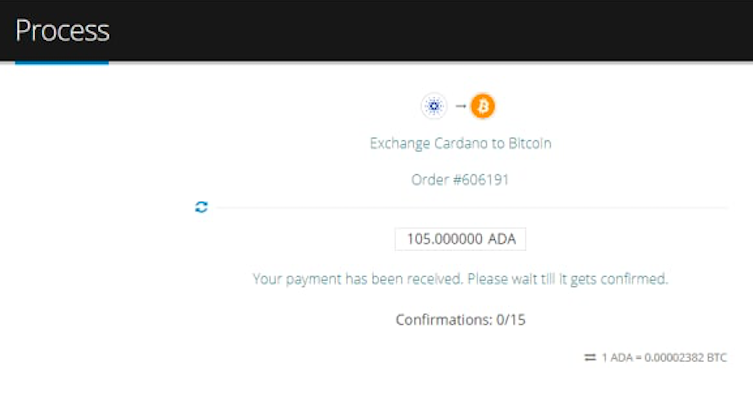Click the 0.00002382 value in rate text
The image size is (753, 393).
[674, 357]
